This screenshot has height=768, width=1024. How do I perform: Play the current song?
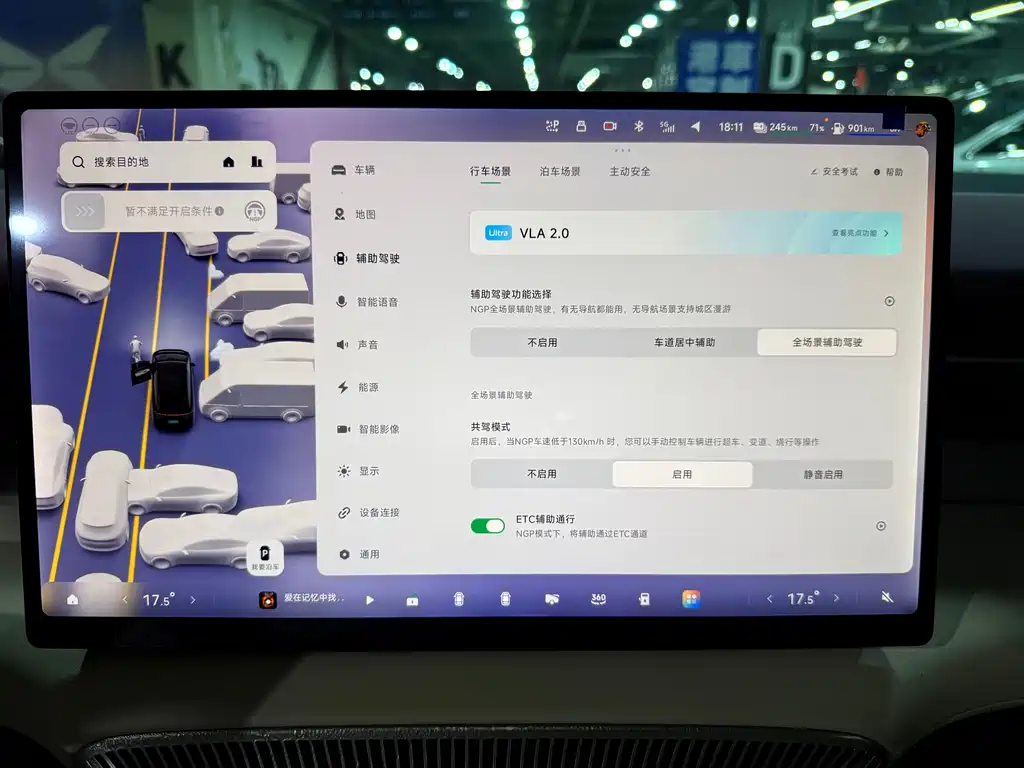pyautogui.click(x=370, y=600)
